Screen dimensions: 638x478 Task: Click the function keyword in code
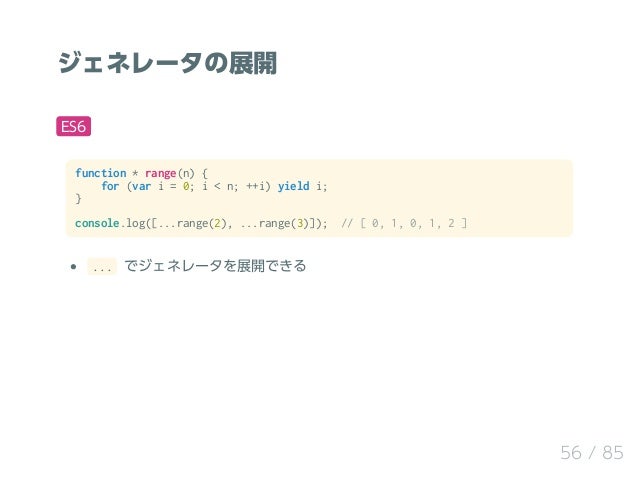(101, 173)
